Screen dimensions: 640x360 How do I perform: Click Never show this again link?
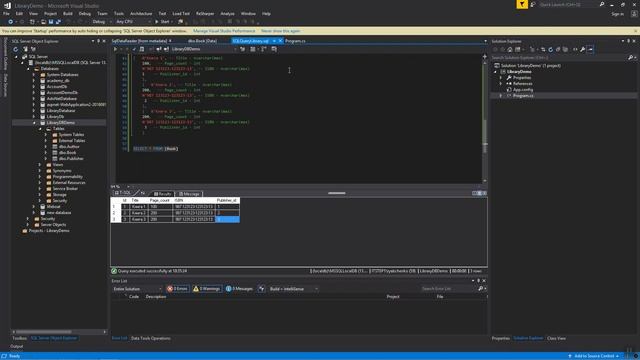click(x=280, y=31)
